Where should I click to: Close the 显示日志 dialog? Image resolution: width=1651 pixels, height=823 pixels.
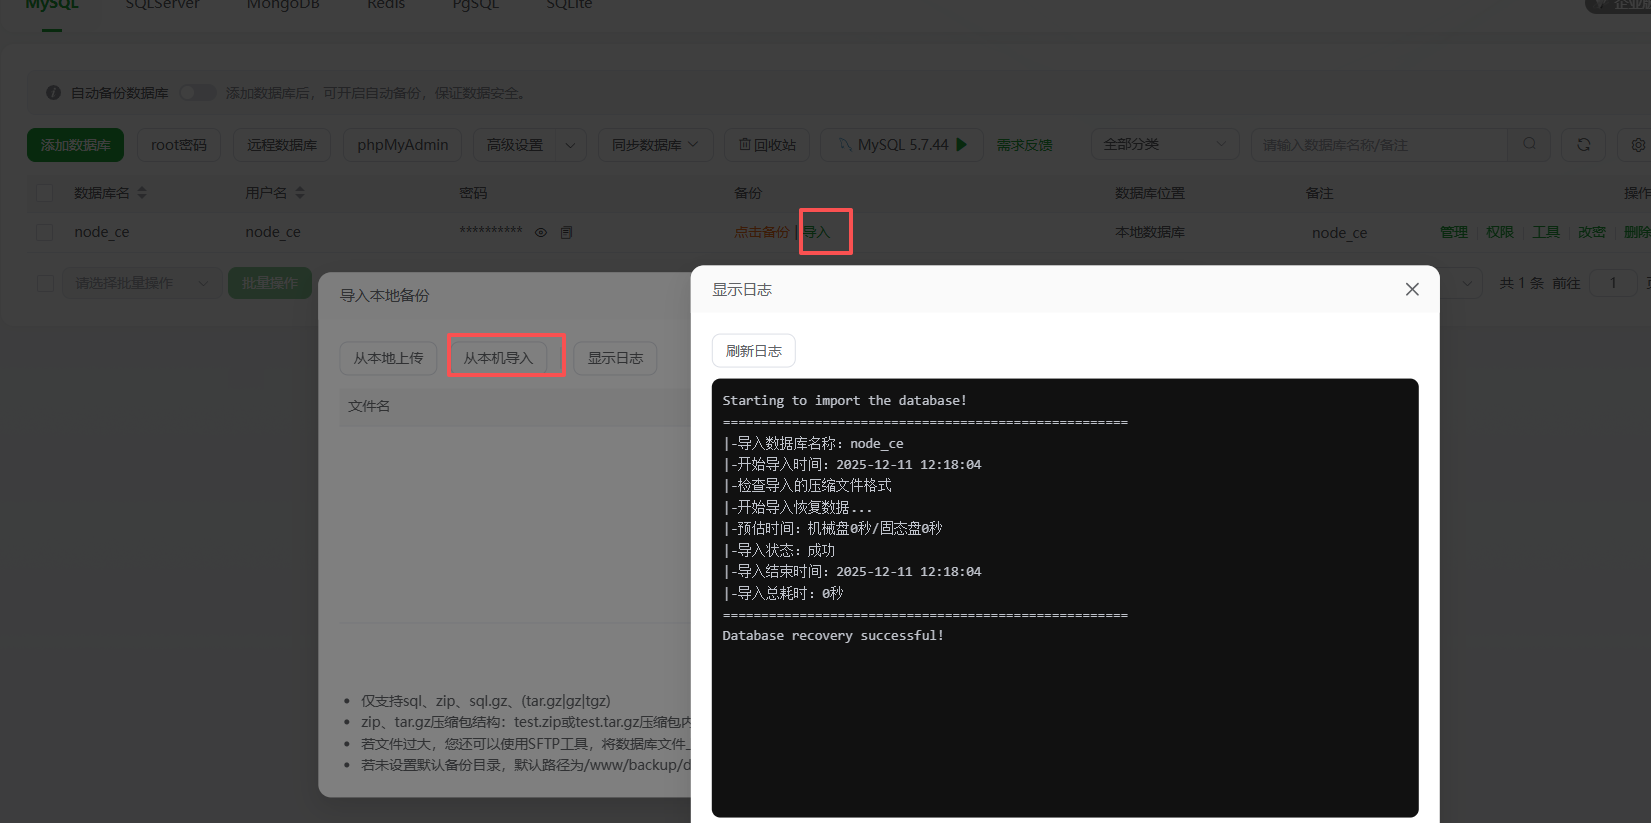pos(1412,289)
